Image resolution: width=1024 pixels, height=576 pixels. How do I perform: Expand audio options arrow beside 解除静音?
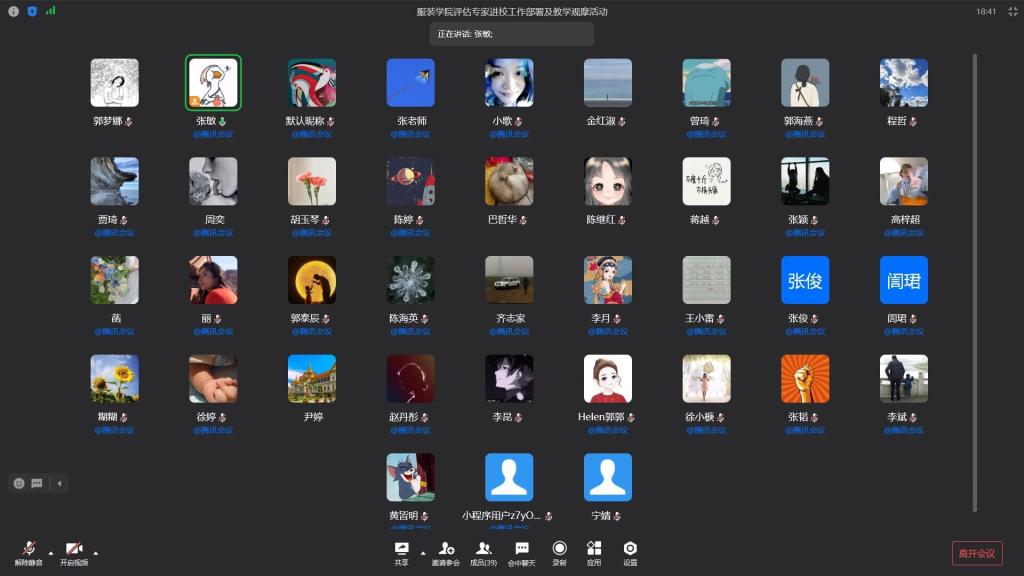50,552
